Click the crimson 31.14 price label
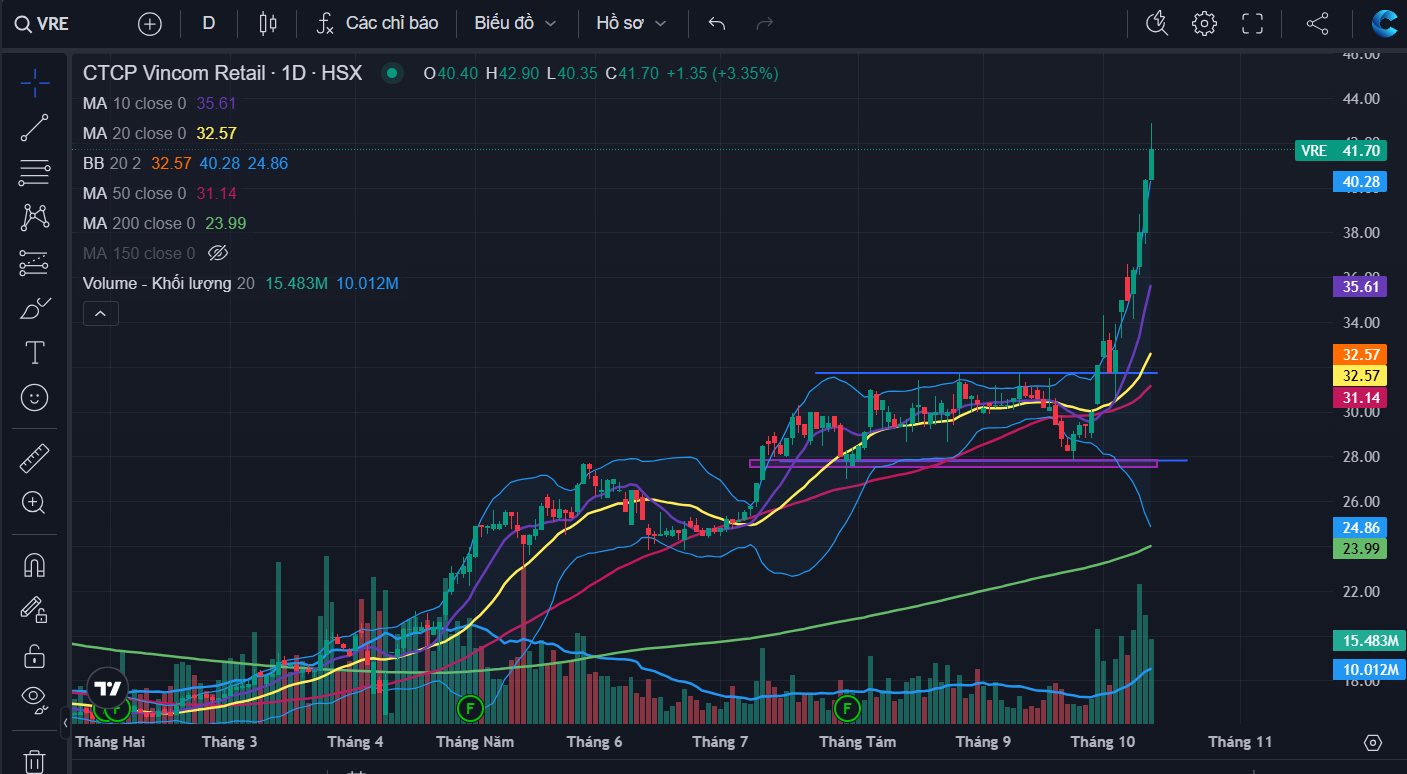This screenshot has height=774, width=1407. tap(1360, 398)
